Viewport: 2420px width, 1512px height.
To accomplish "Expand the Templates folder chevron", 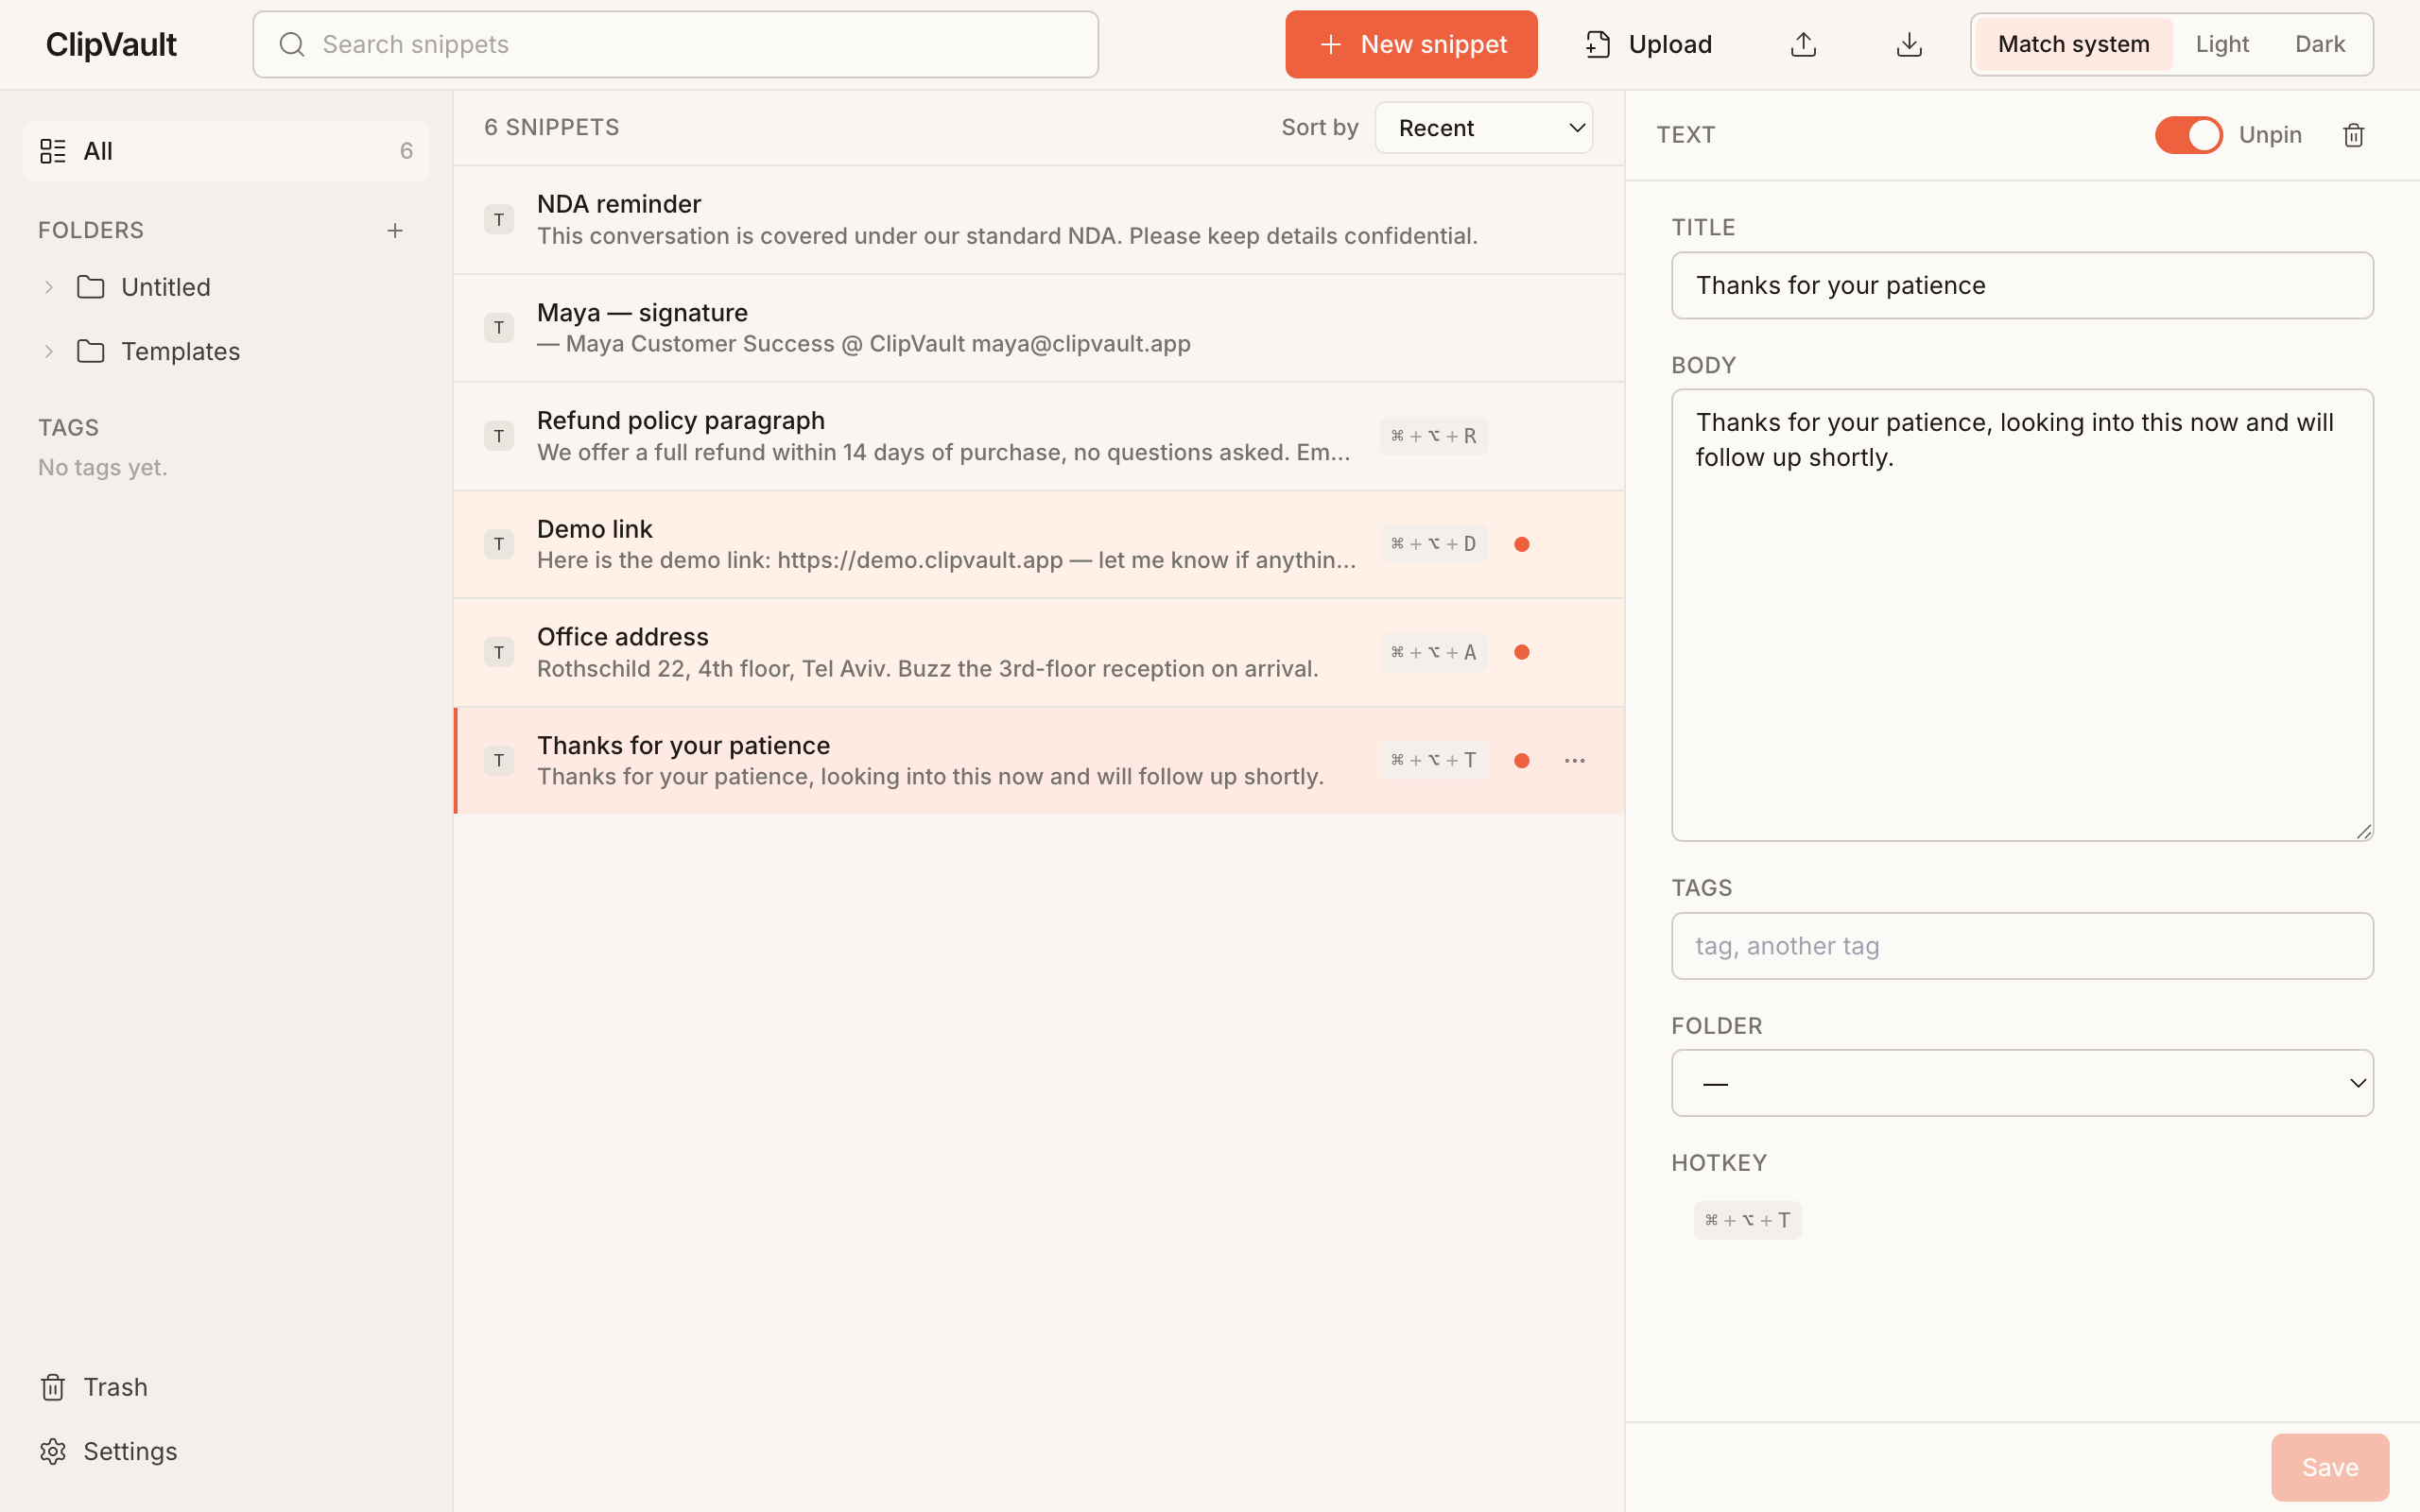I will 48,351.
